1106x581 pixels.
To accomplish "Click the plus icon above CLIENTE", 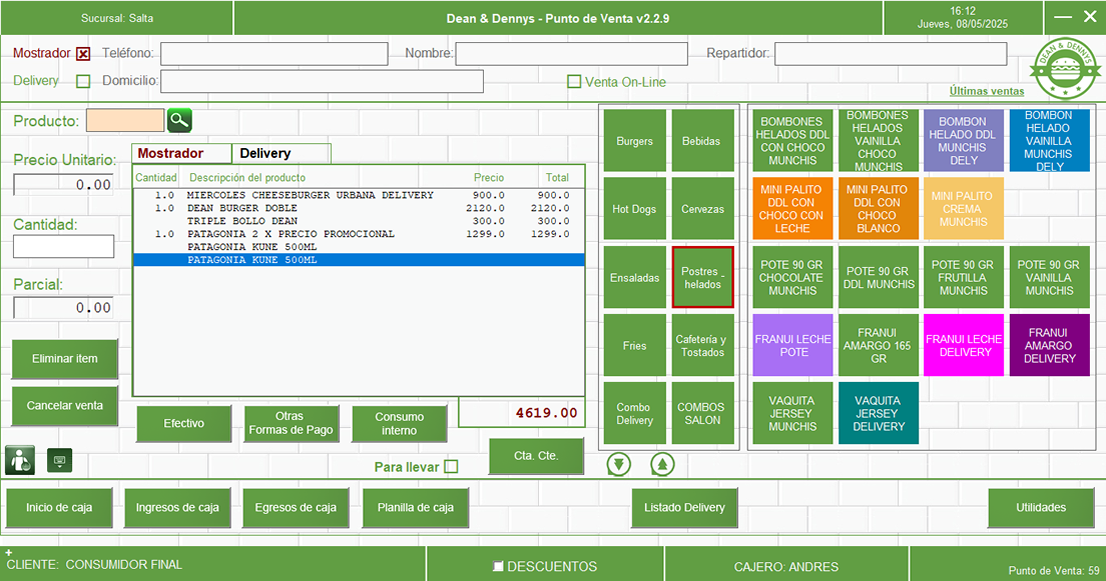I will (x=8, y=554).
